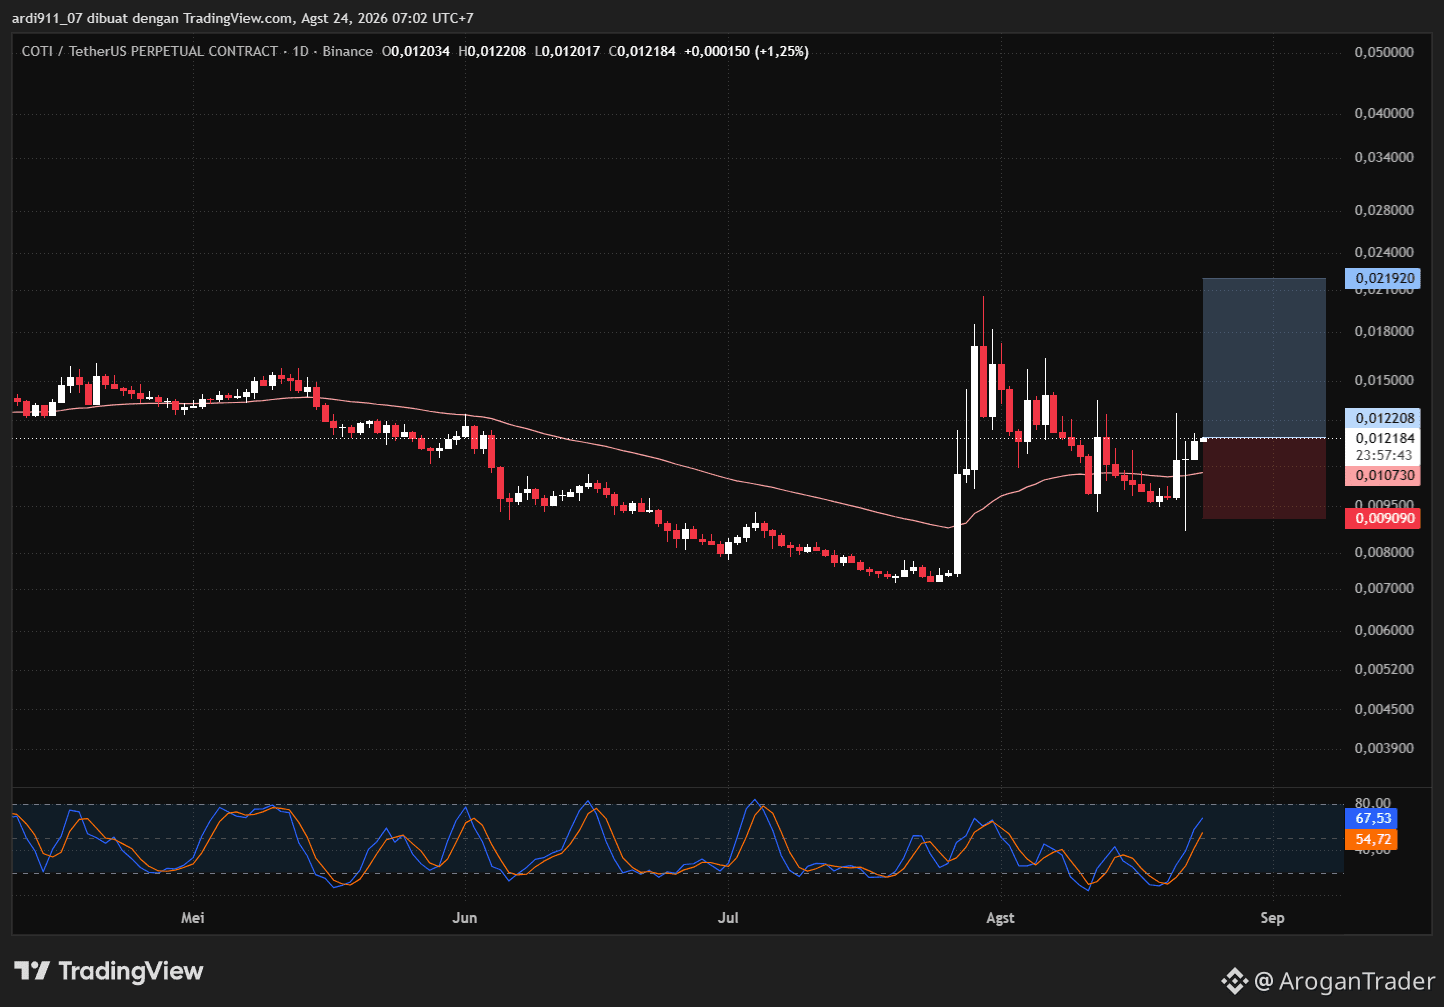
Task: Click the 0,003900 price axis label
Action: pos(1384,748)
